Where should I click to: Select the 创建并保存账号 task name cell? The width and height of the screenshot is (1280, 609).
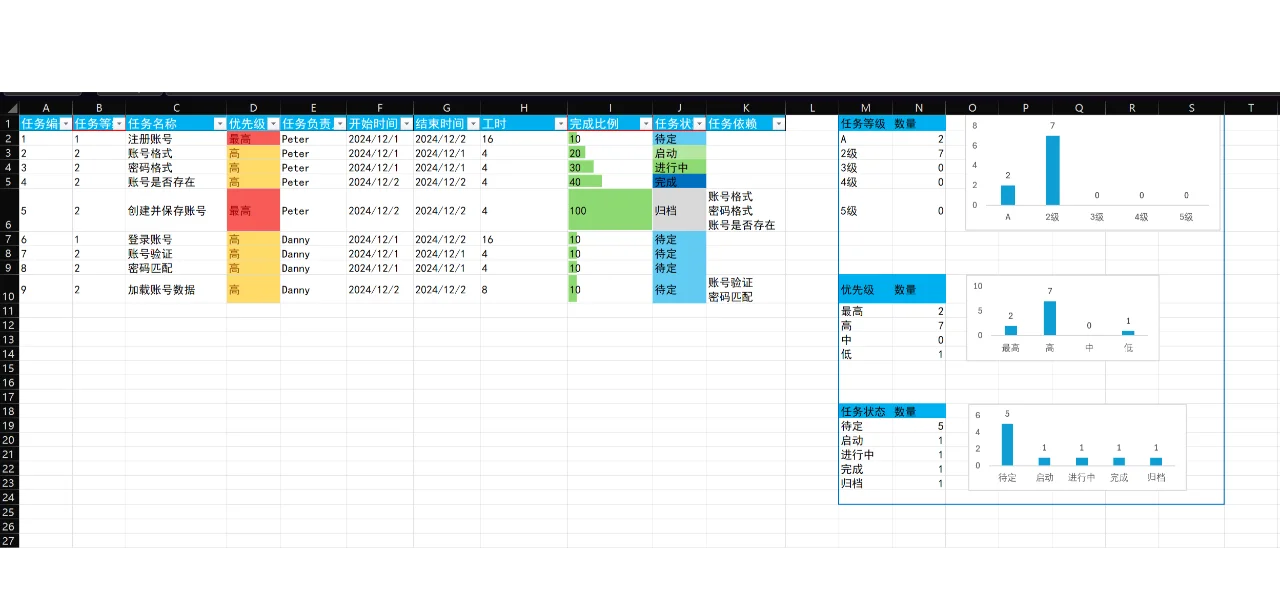pyautogui.click(x=176, y=211)
